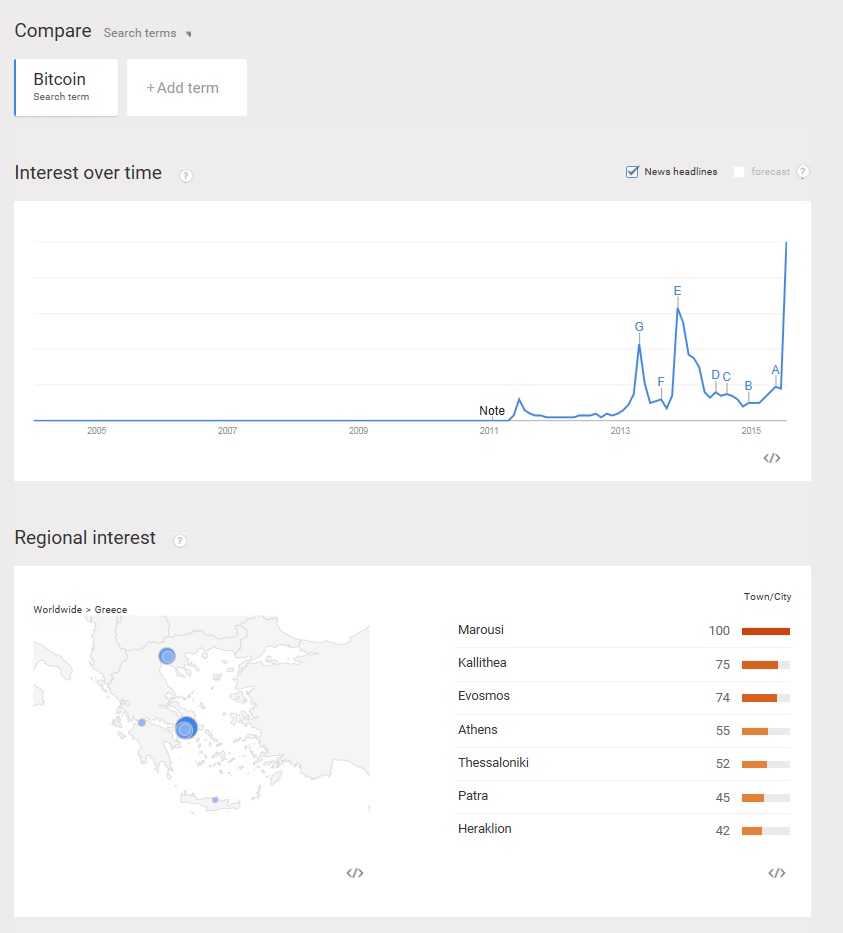The image size is (843, 933).
Task: Select the Bitcoin search term card
Action: pos(66,87)
